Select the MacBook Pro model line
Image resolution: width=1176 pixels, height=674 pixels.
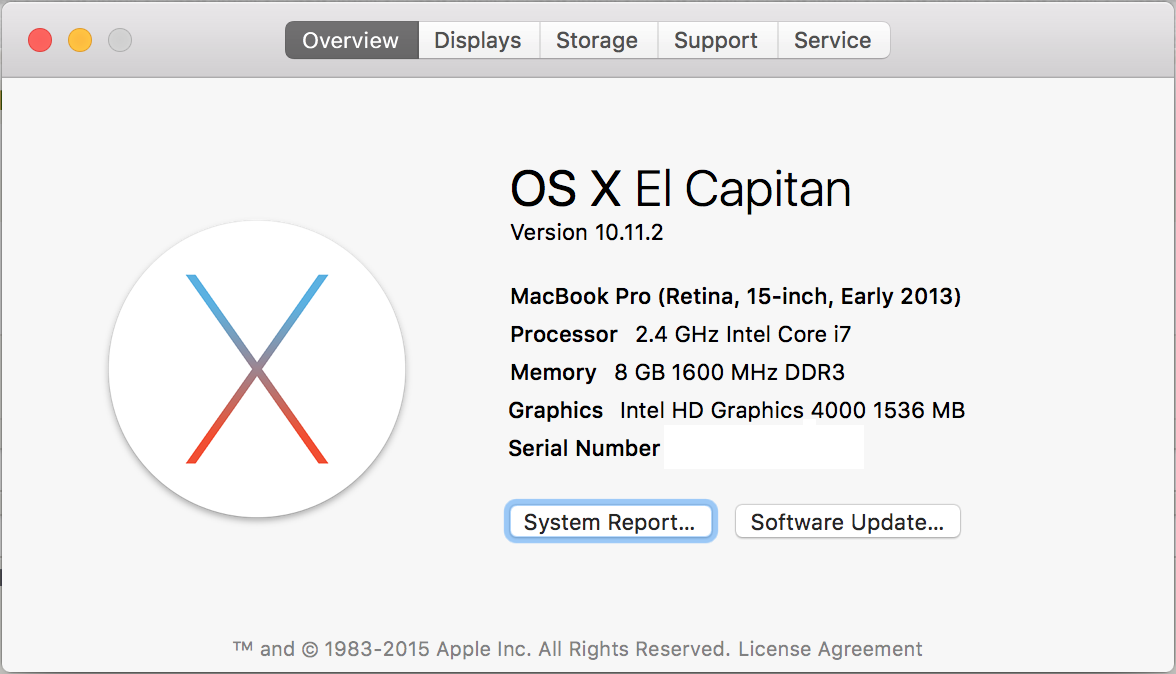point(735,296)
